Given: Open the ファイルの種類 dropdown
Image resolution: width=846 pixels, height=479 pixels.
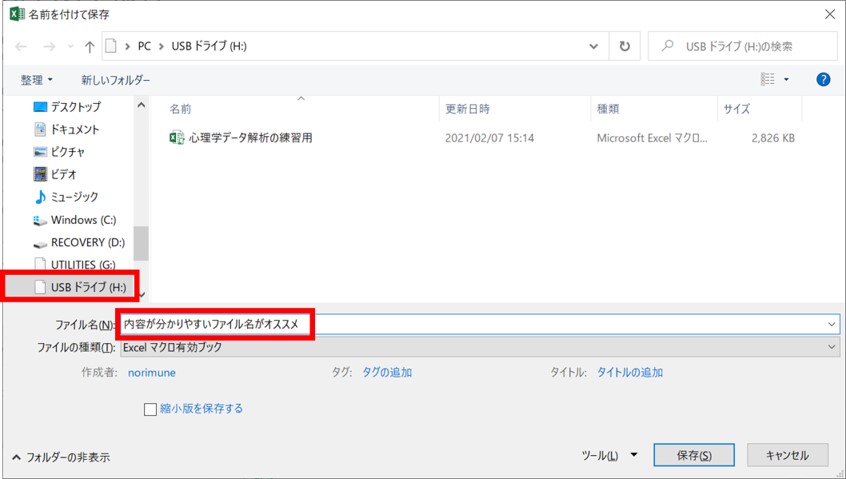Looking at the screenshot, I should point(479,347).
